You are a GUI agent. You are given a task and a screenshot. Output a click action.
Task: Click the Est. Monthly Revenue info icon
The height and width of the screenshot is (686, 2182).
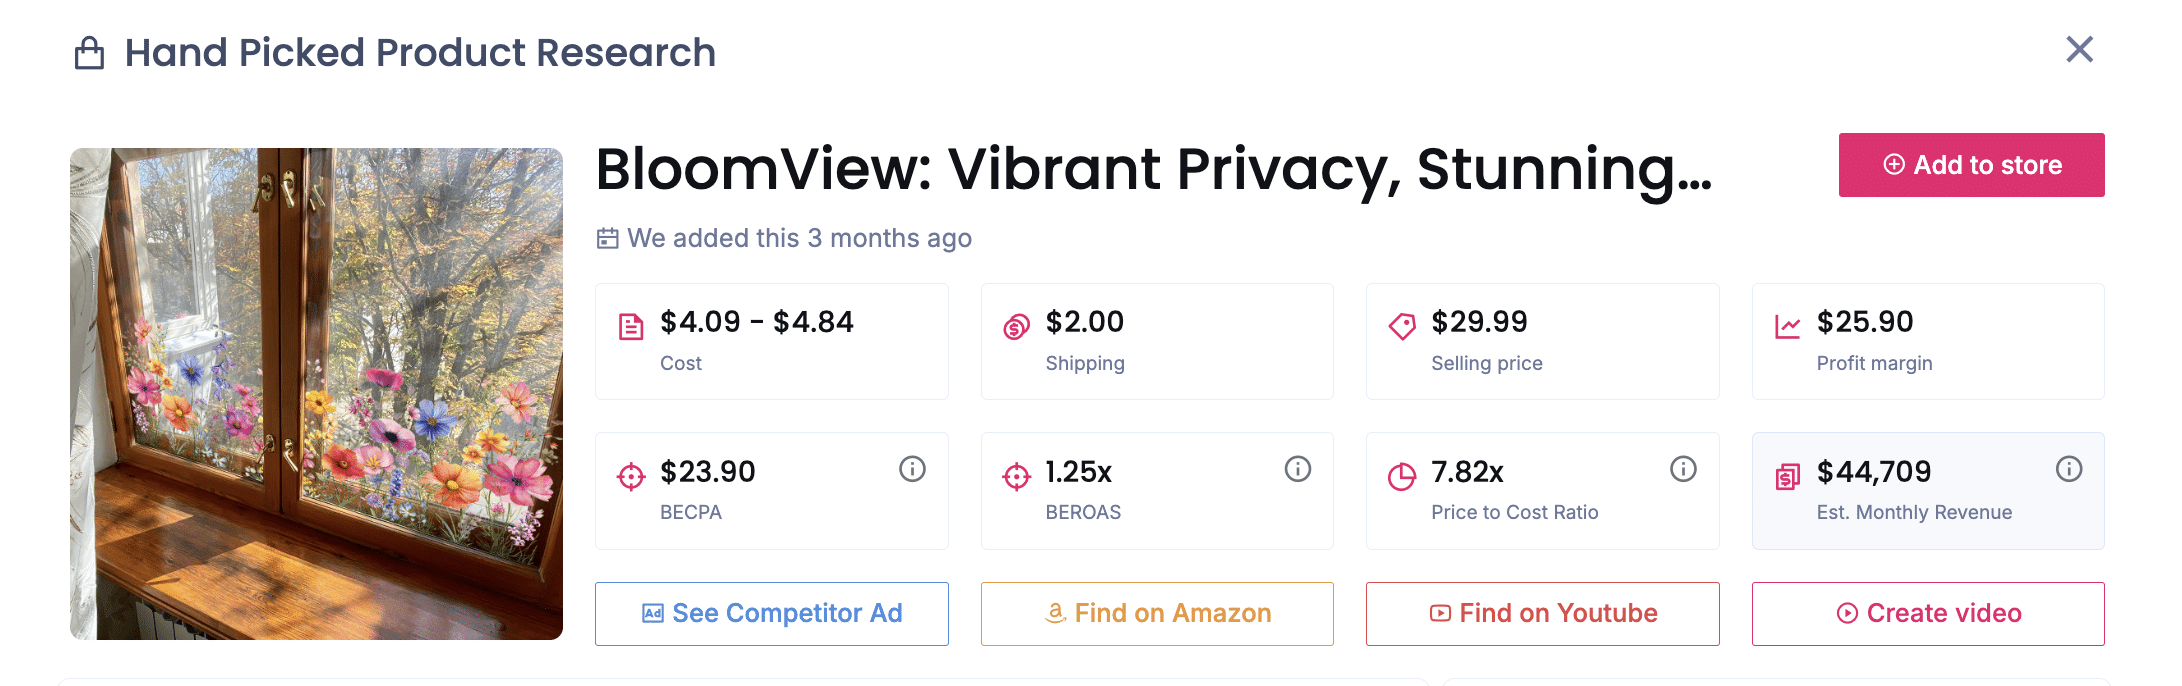[2068, 469]
